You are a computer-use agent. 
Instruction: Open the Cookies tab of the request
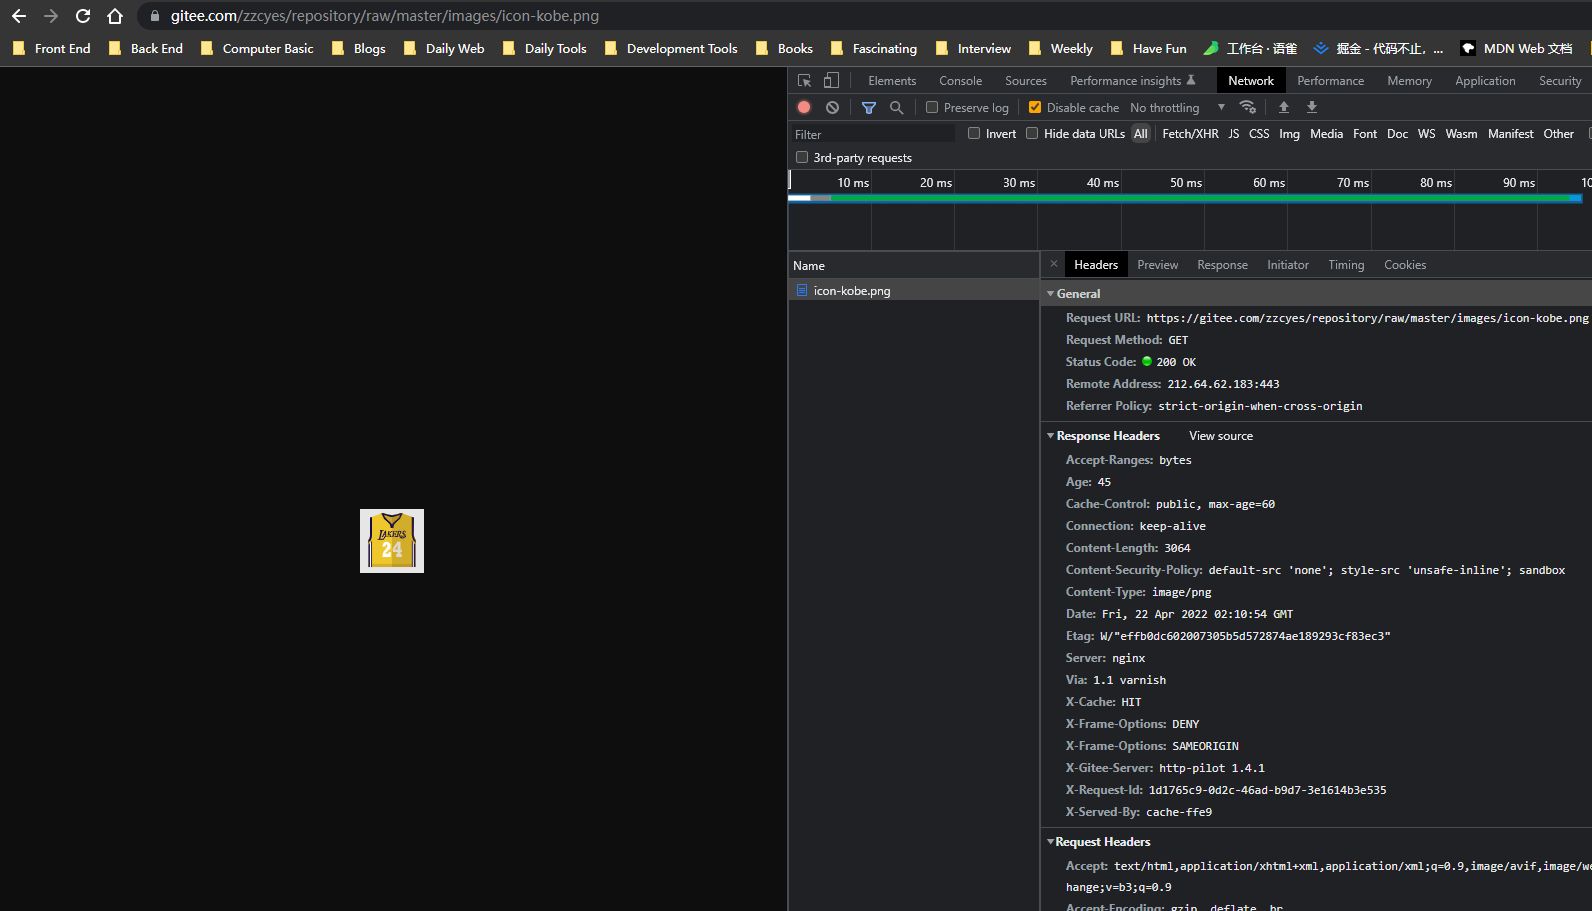click(1405, 265)
